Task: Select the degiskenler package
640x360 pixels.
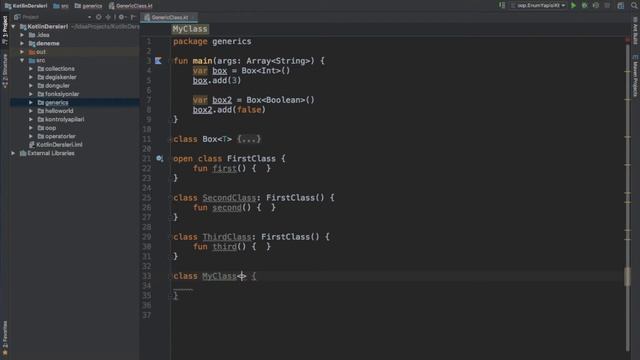Action: click(60, 77)
